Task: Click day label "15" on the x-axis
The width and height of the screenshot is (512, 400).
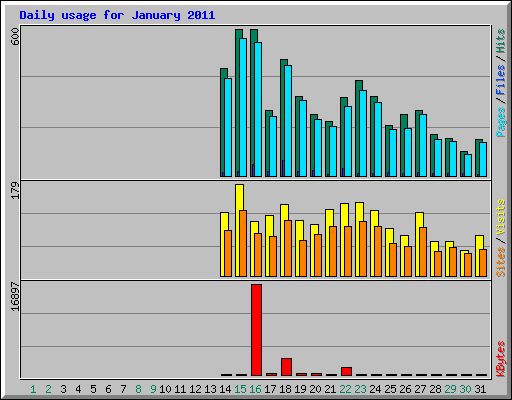Action: pyautogui.click(x=240, y=389)
